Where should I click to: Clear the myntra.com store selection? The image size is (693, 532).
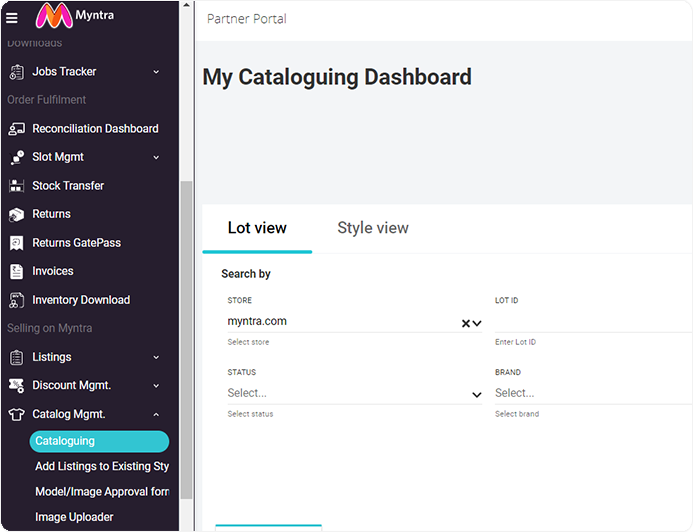465,323
